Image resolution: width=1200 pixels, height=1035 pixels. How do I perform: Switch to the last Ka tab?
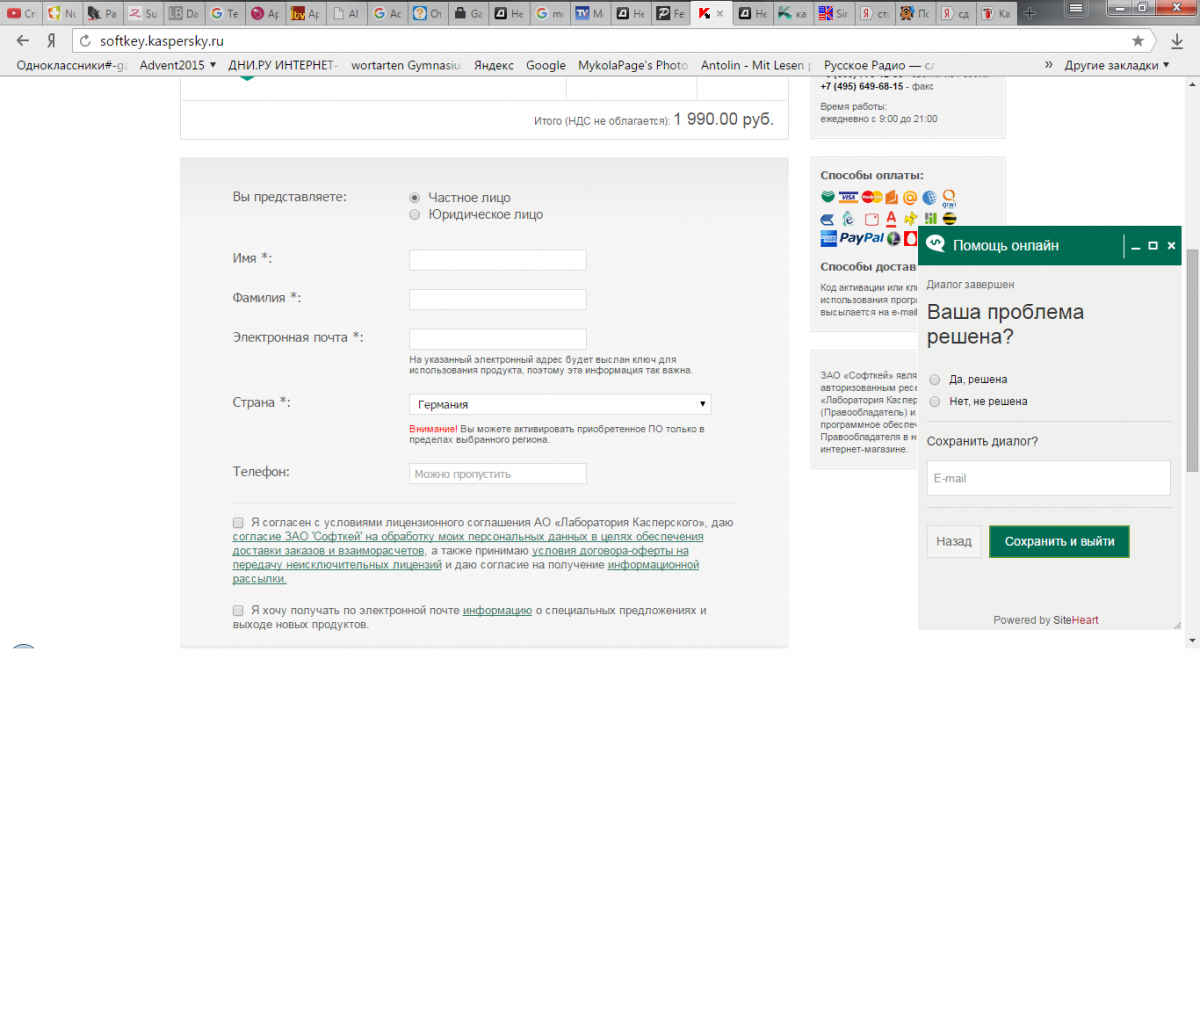(995, 13)
